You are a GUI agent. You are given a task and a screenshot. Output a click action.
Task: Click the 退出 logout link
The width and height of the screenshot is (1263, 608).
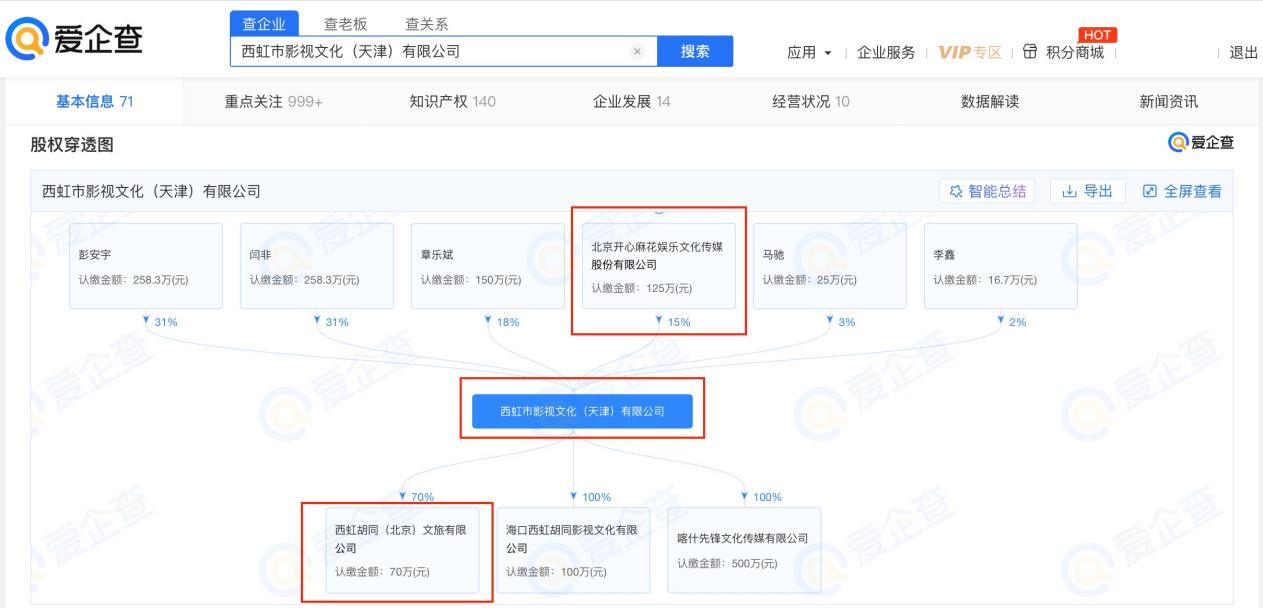pos(1243,53)
